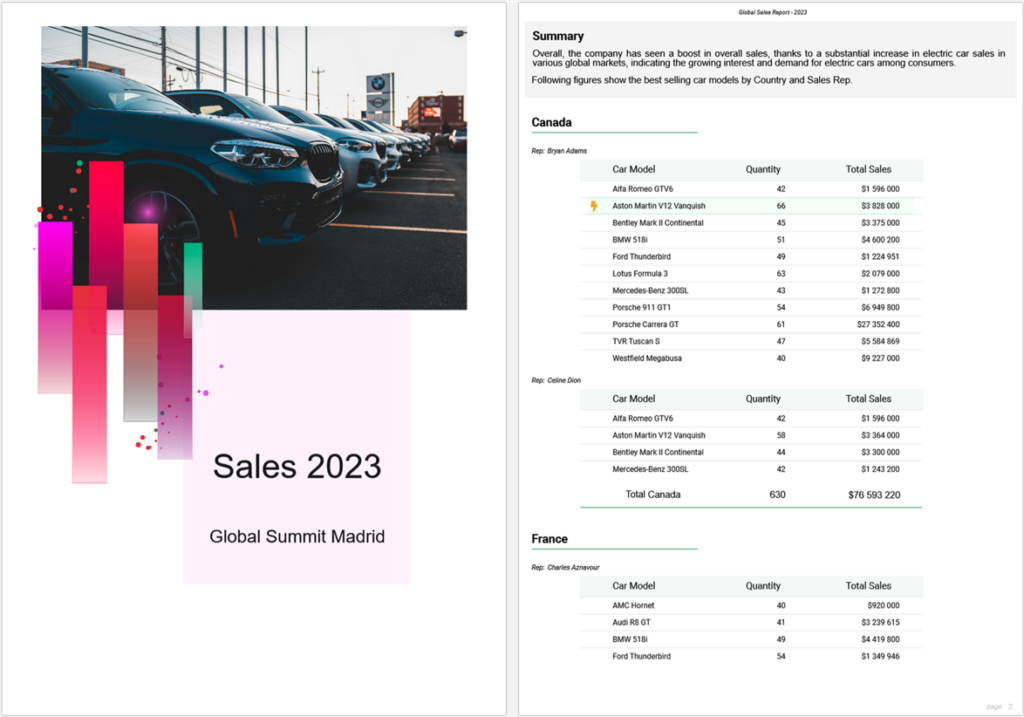
Task: Click 'Quantity' header in Bryan Adams table
Action: (763, 169)
